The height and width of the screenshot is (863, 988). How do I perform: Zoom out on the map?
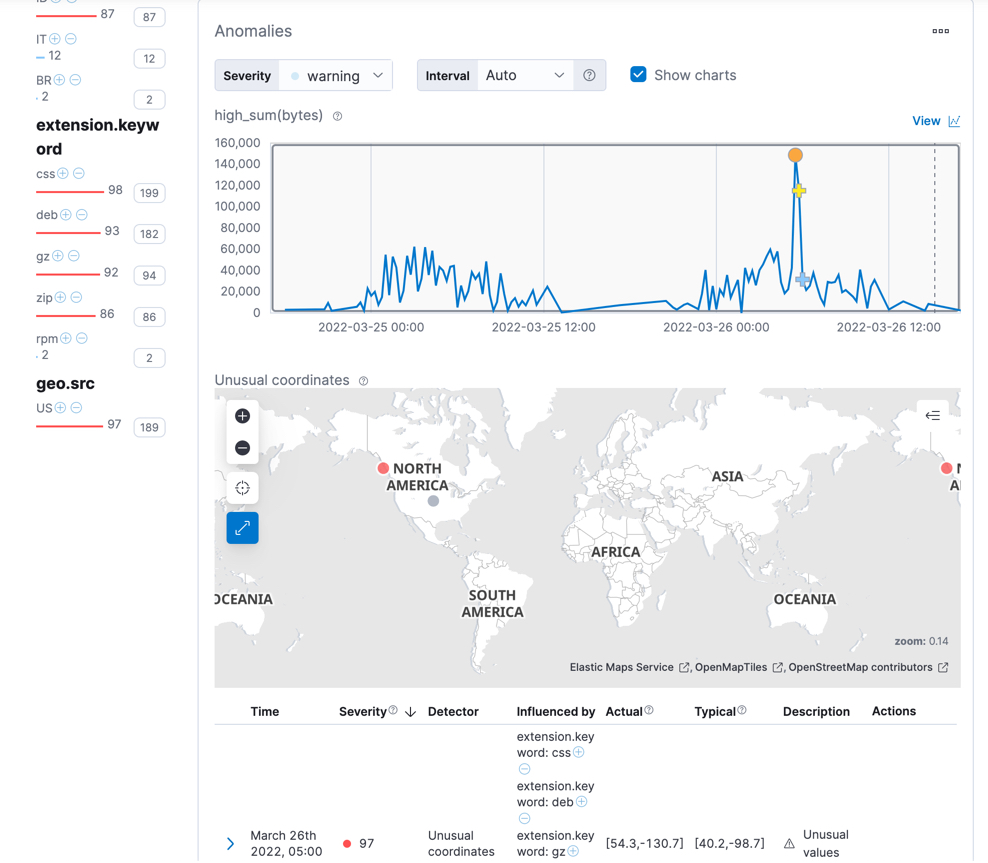click(242, 448)
